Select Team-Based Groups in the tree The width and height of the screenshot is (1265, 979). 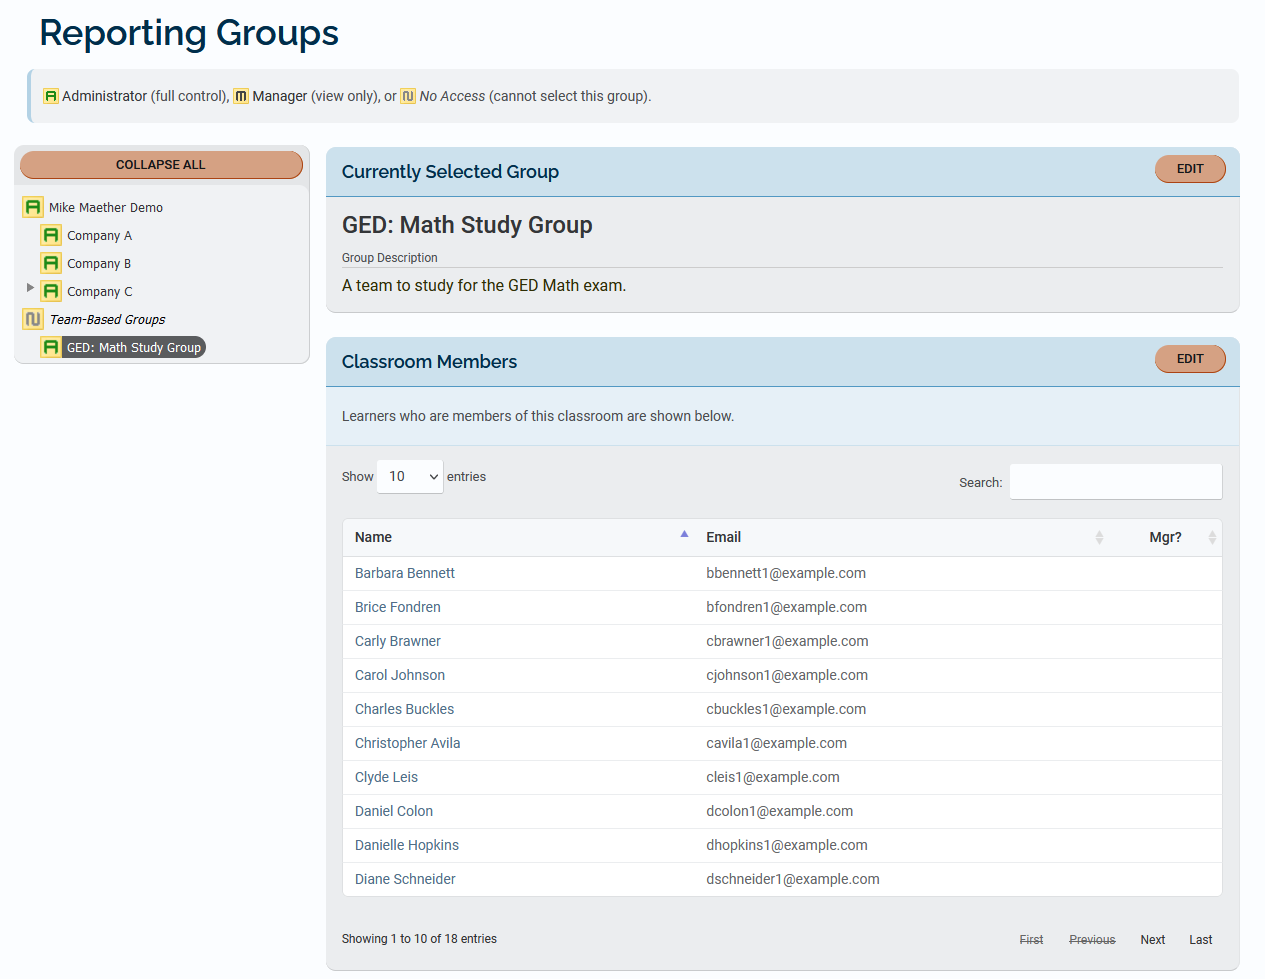[108, 320]
